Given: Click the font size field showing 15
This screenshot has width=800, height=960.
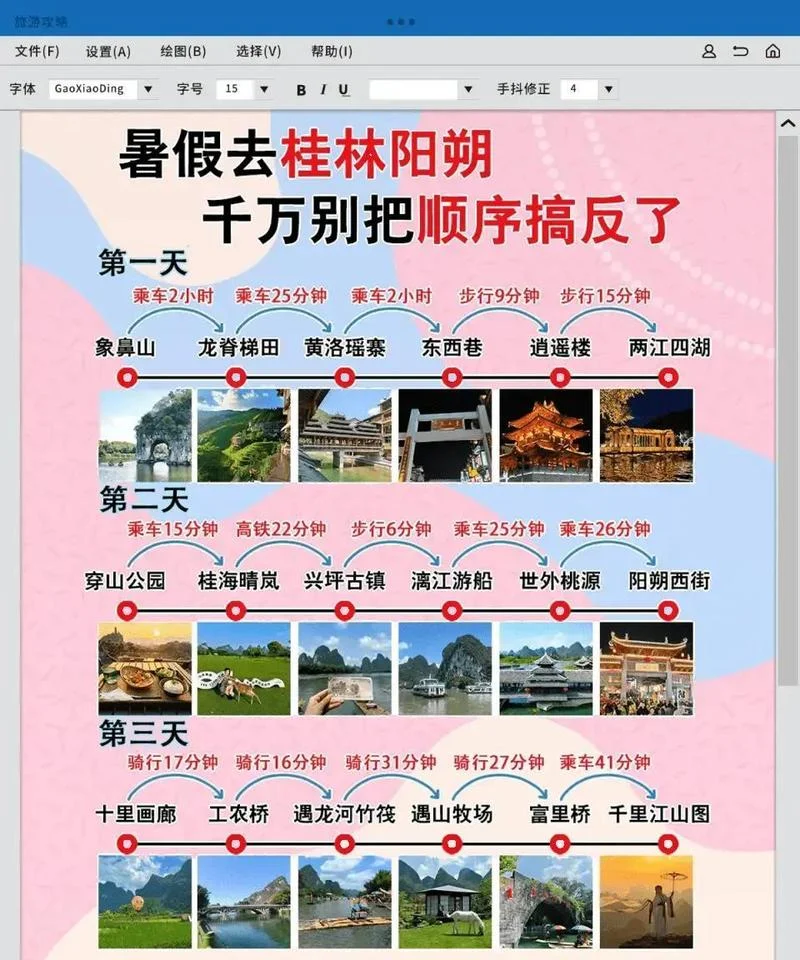Looking at the screenshot, I should [x=235, y=89].
